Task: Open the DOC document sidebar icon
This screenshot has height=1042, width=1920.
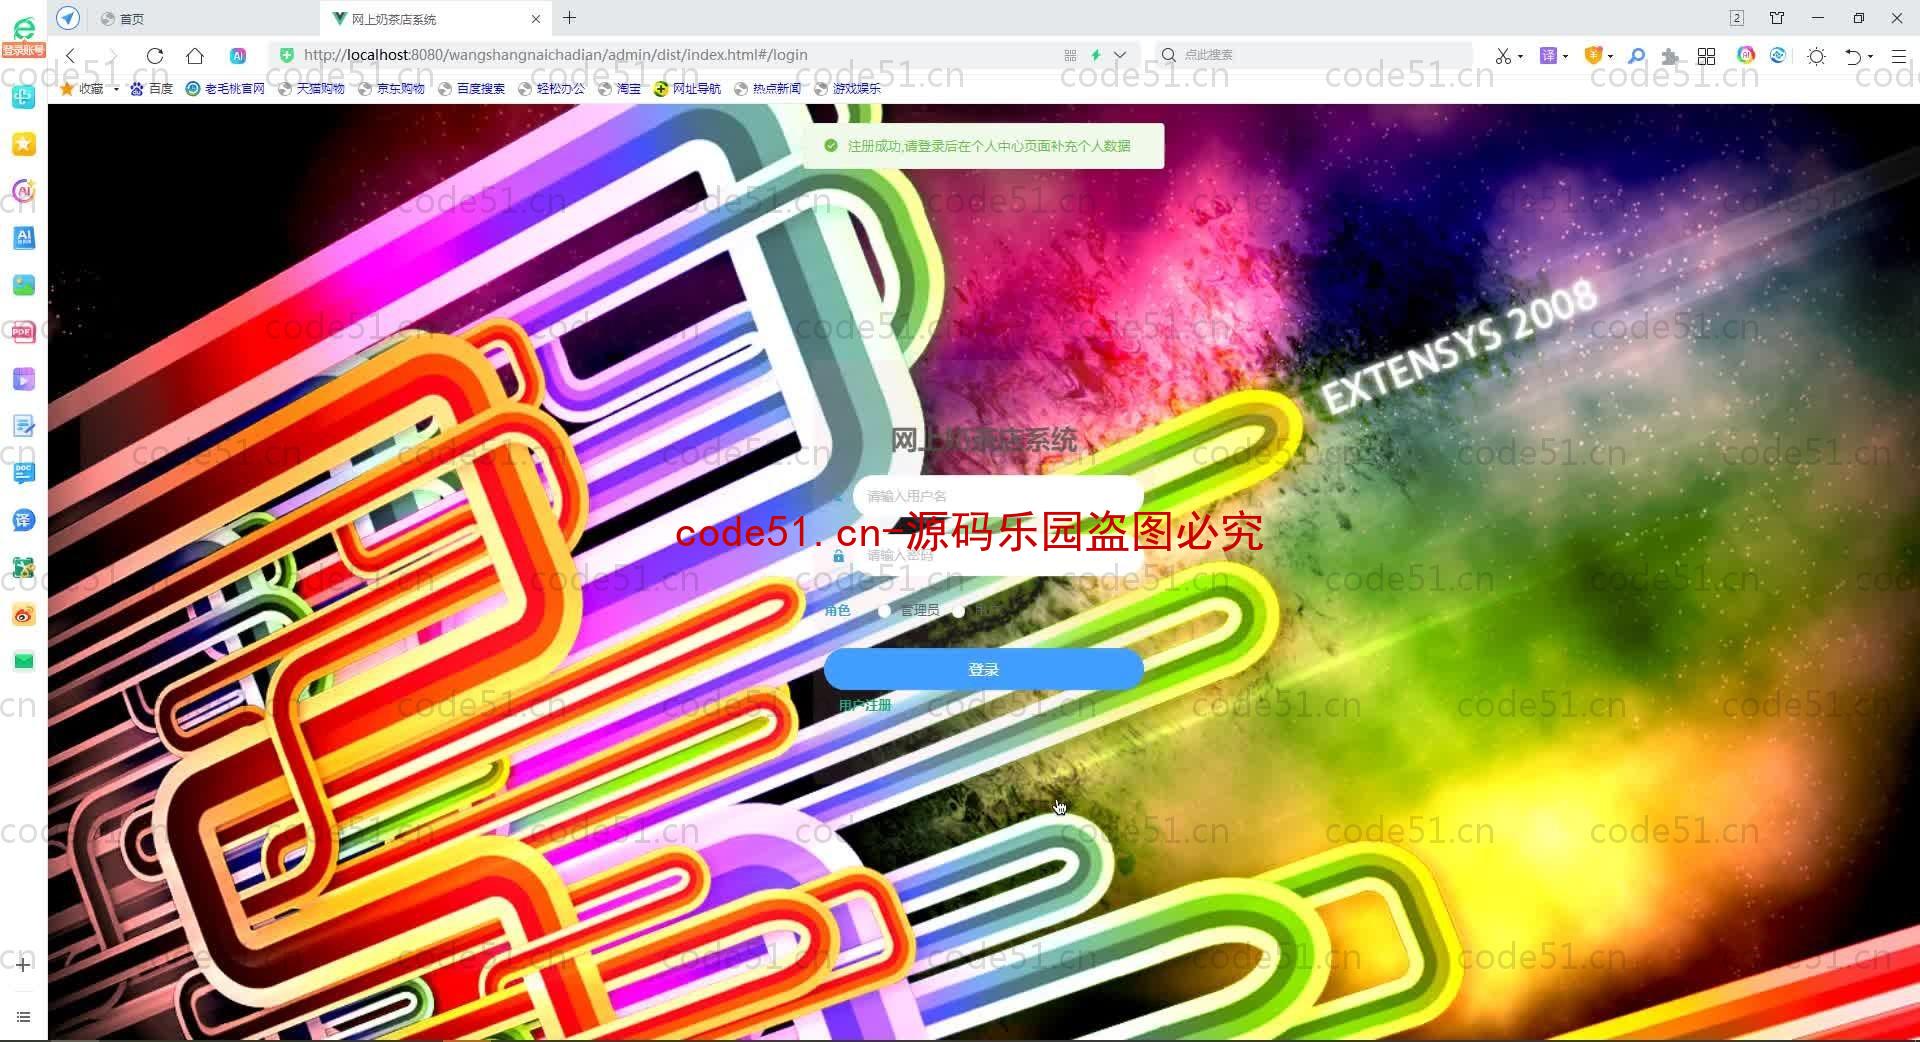Action: 24,472
